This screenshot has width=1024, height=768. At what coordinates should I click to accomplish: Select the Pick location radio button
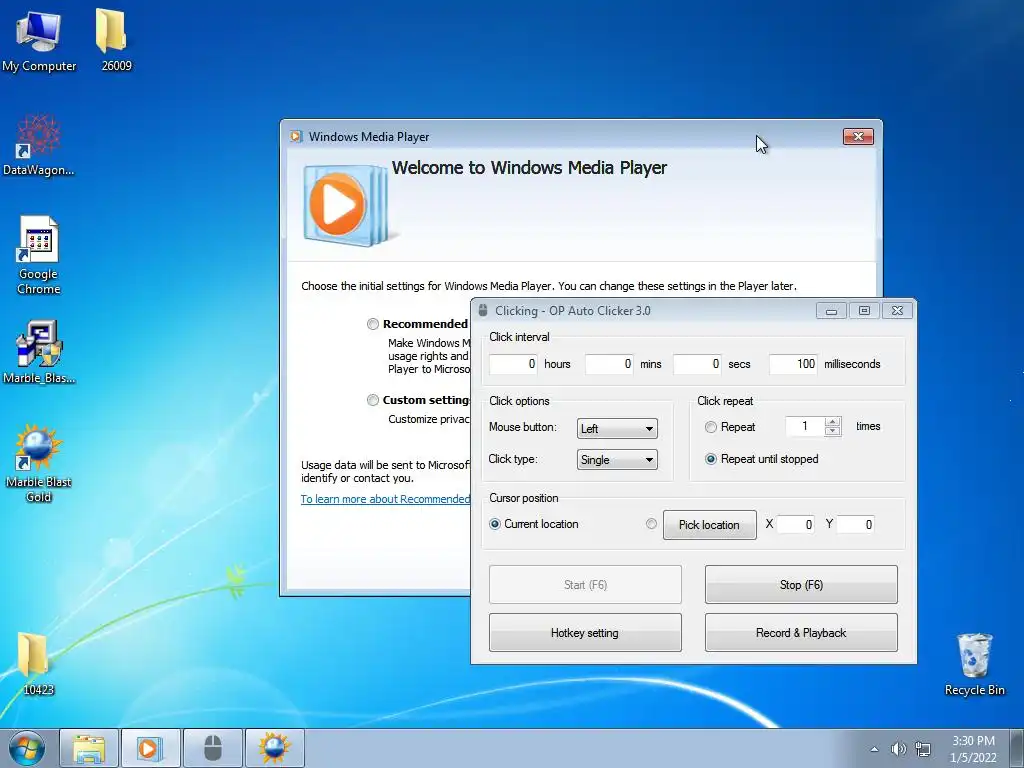click(x=651, y=524)
